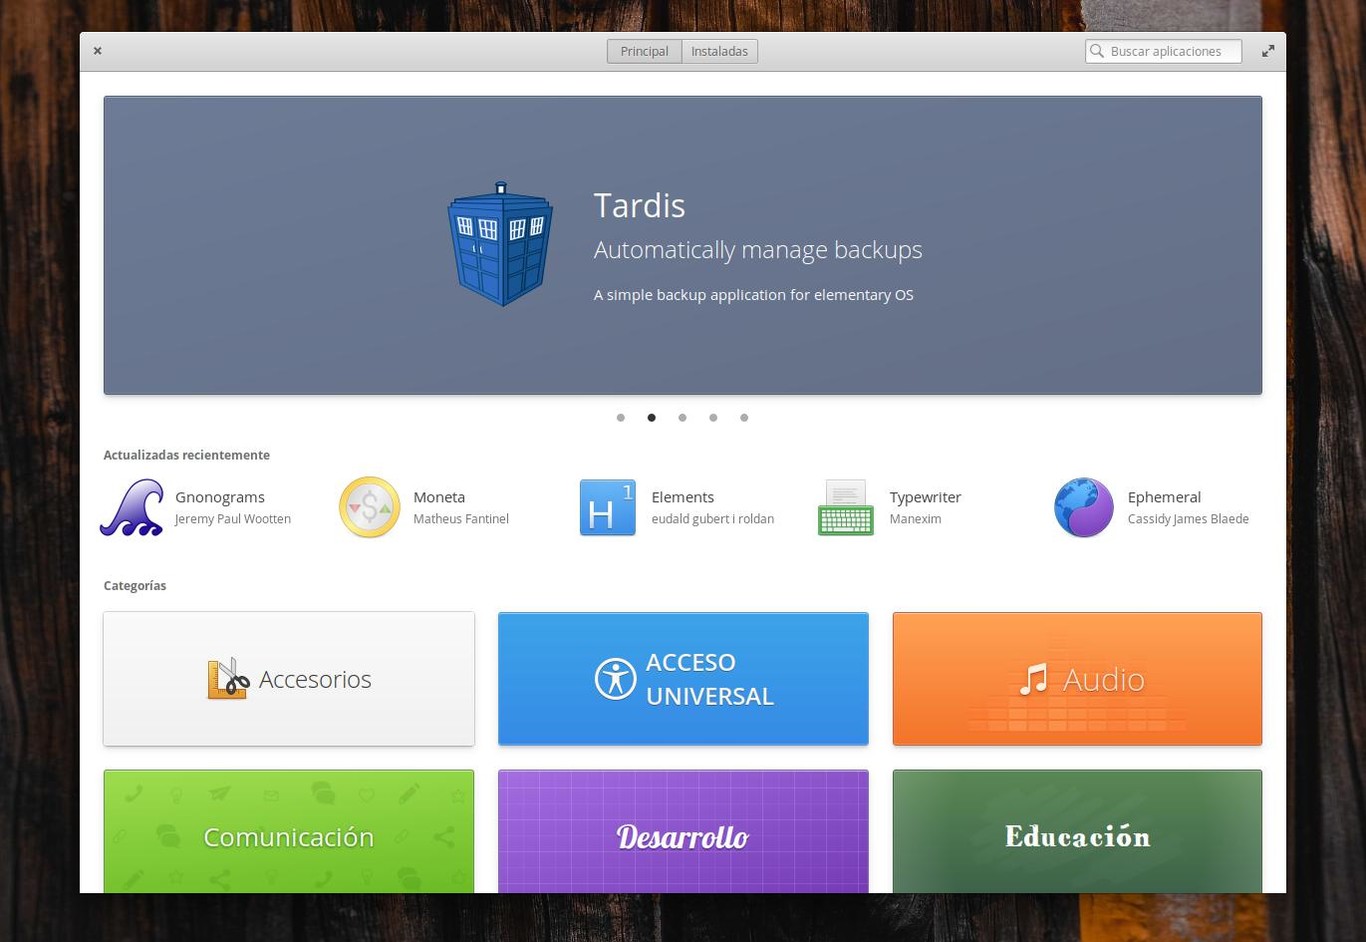Open the Desarrollo category

682,836
